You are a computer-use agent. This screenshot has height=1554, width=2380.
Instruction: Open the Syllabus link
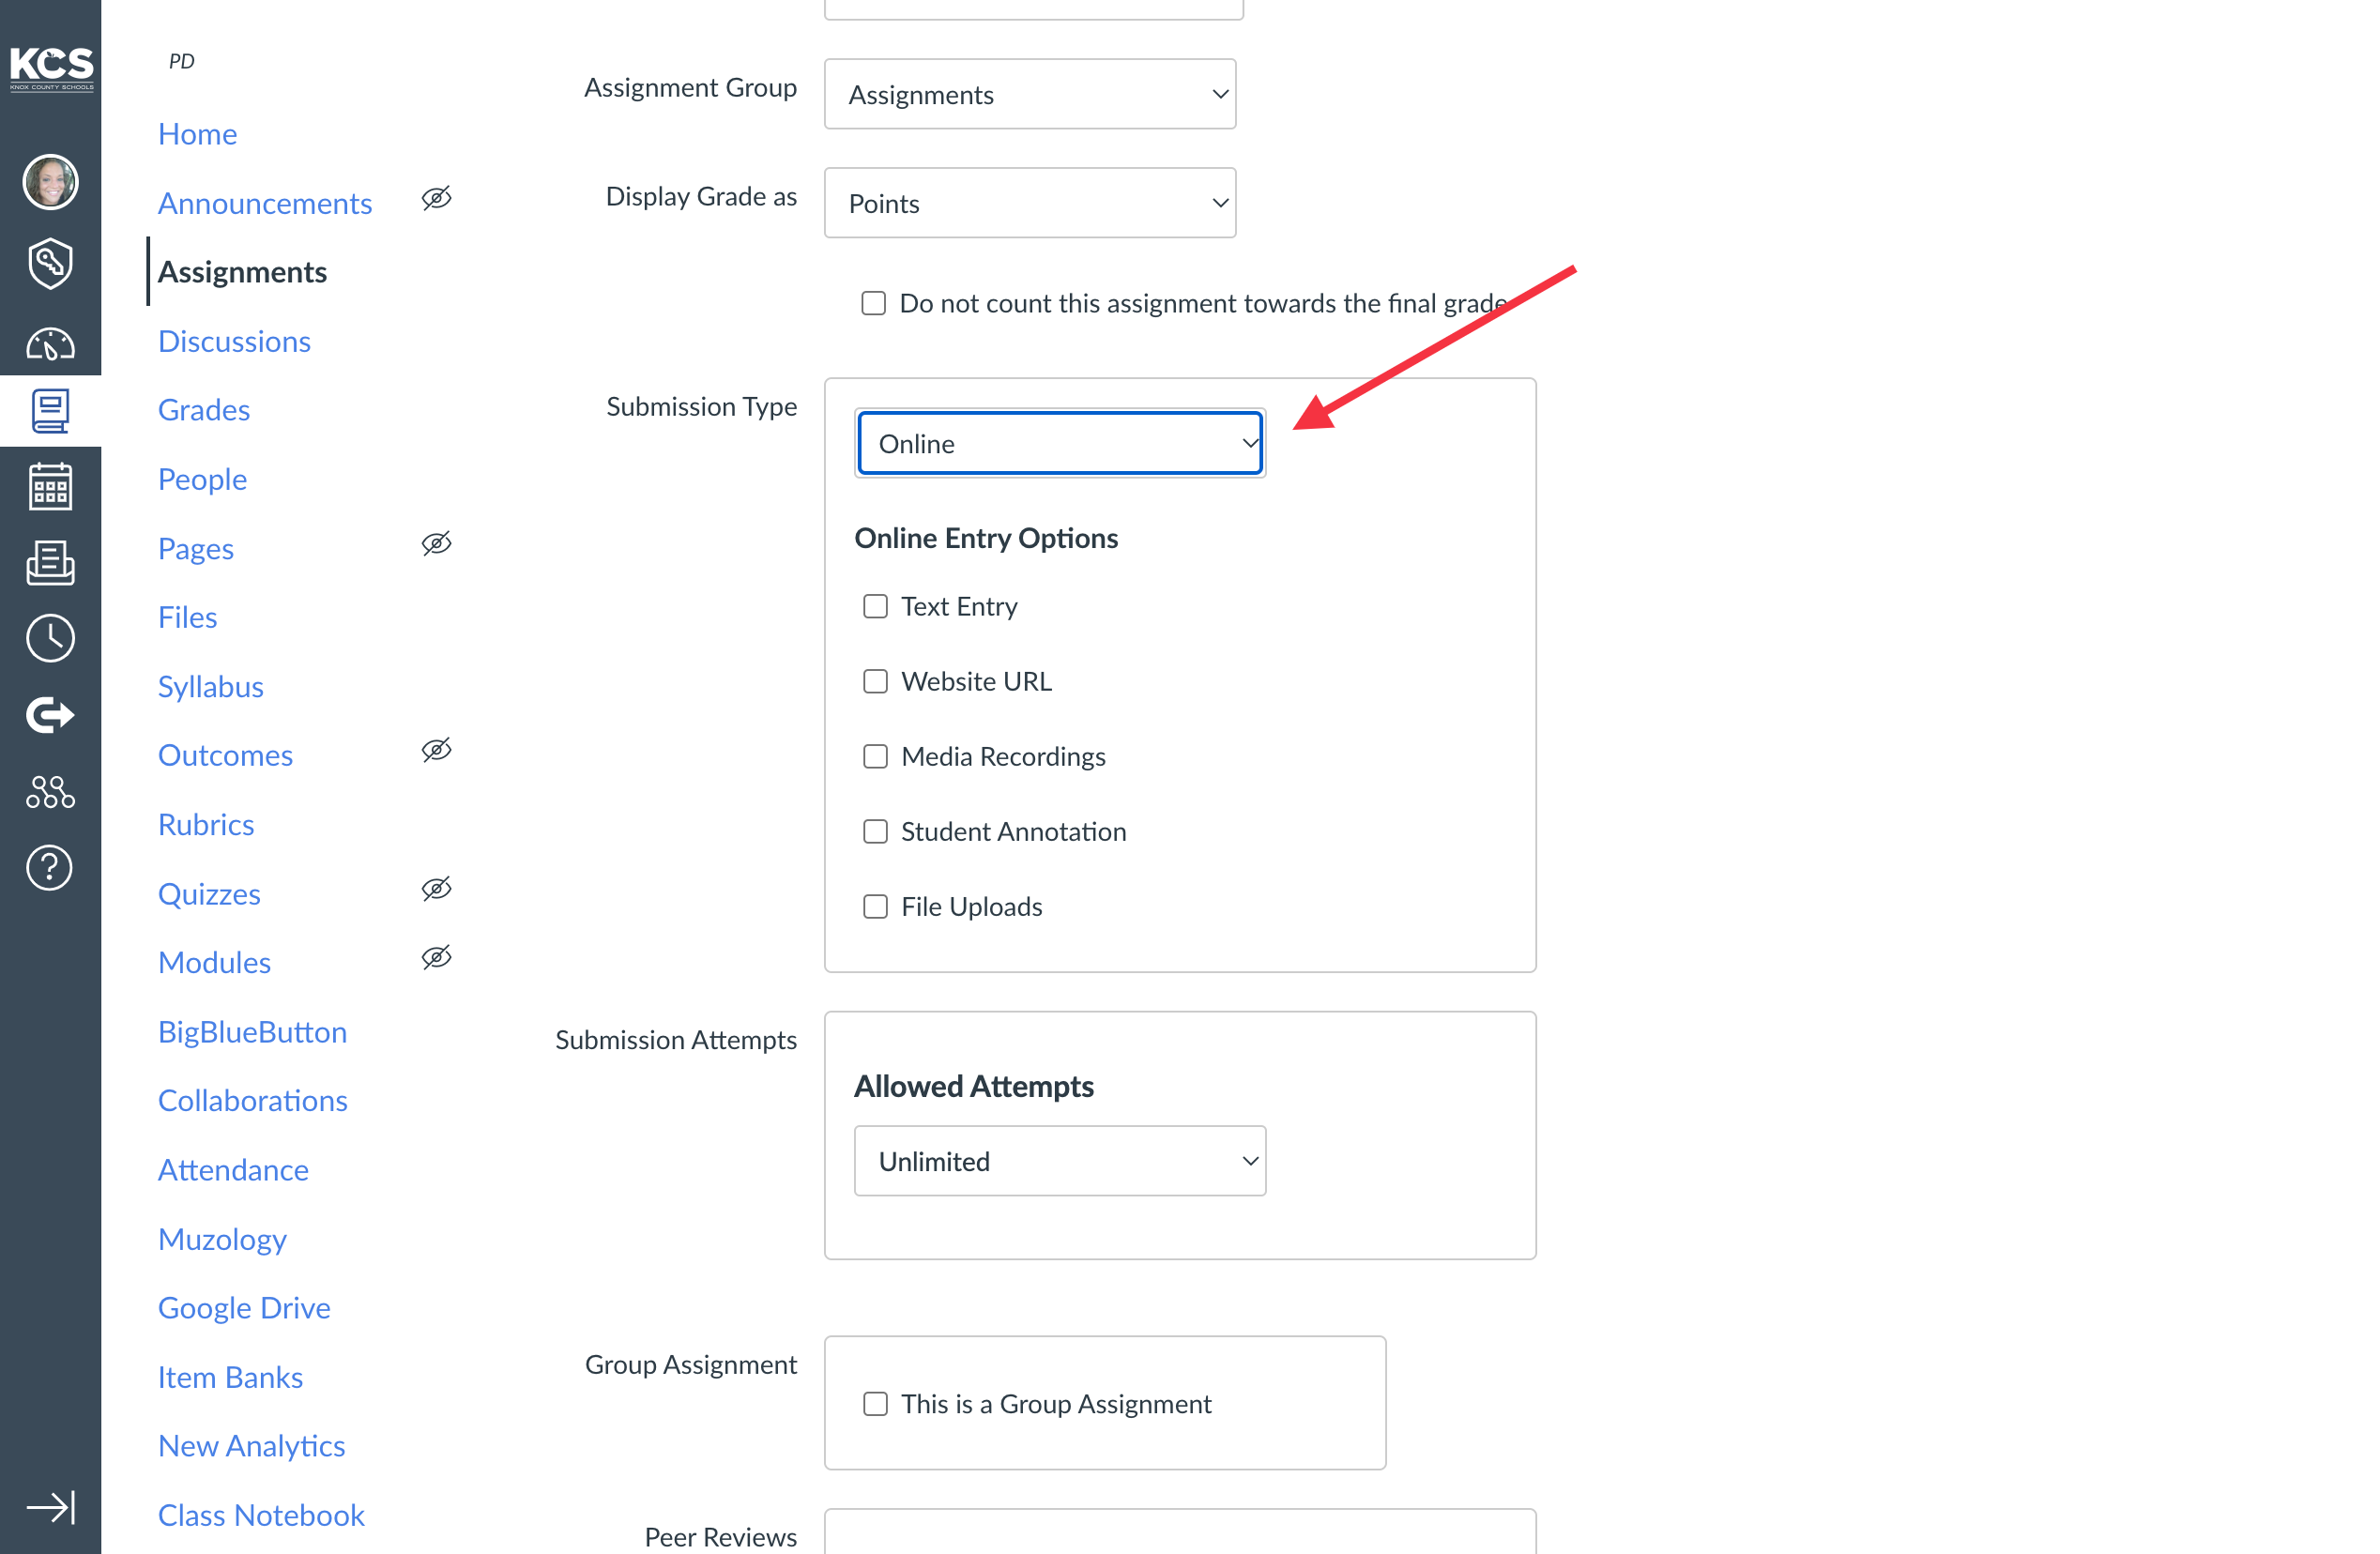tap(211, 686)
